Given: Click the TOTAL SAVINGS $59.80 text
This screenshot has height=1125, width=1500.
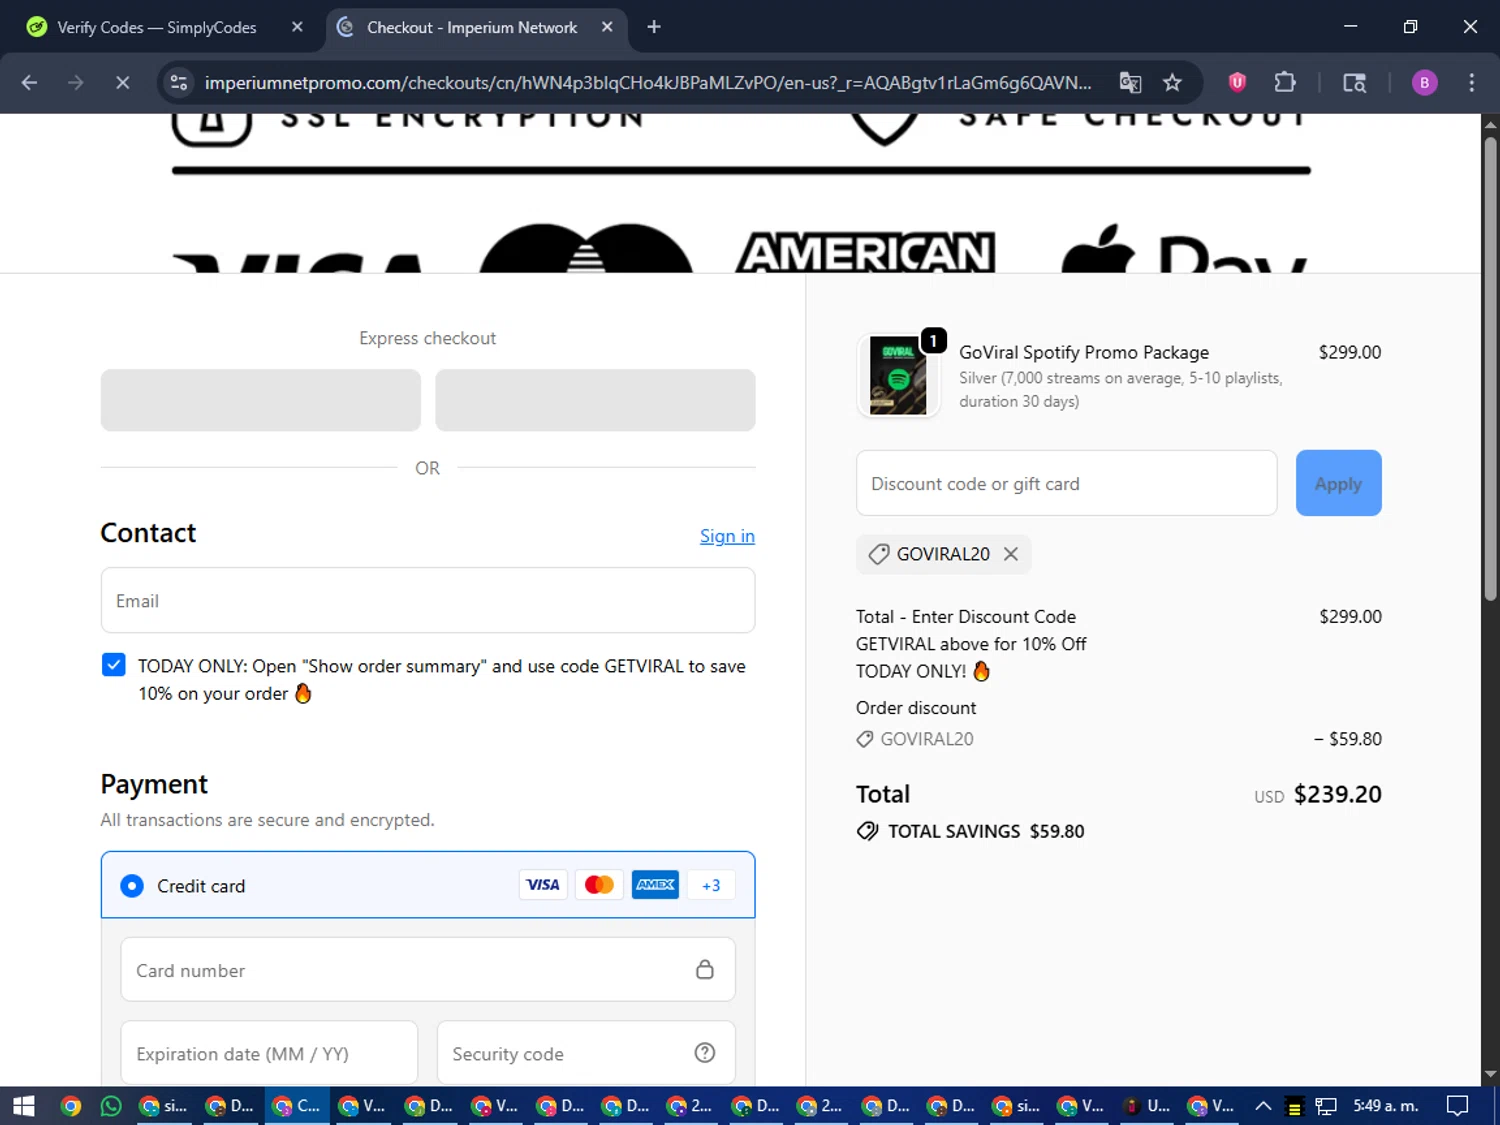Looking at the screenshot, I should (x=986, y=831).
